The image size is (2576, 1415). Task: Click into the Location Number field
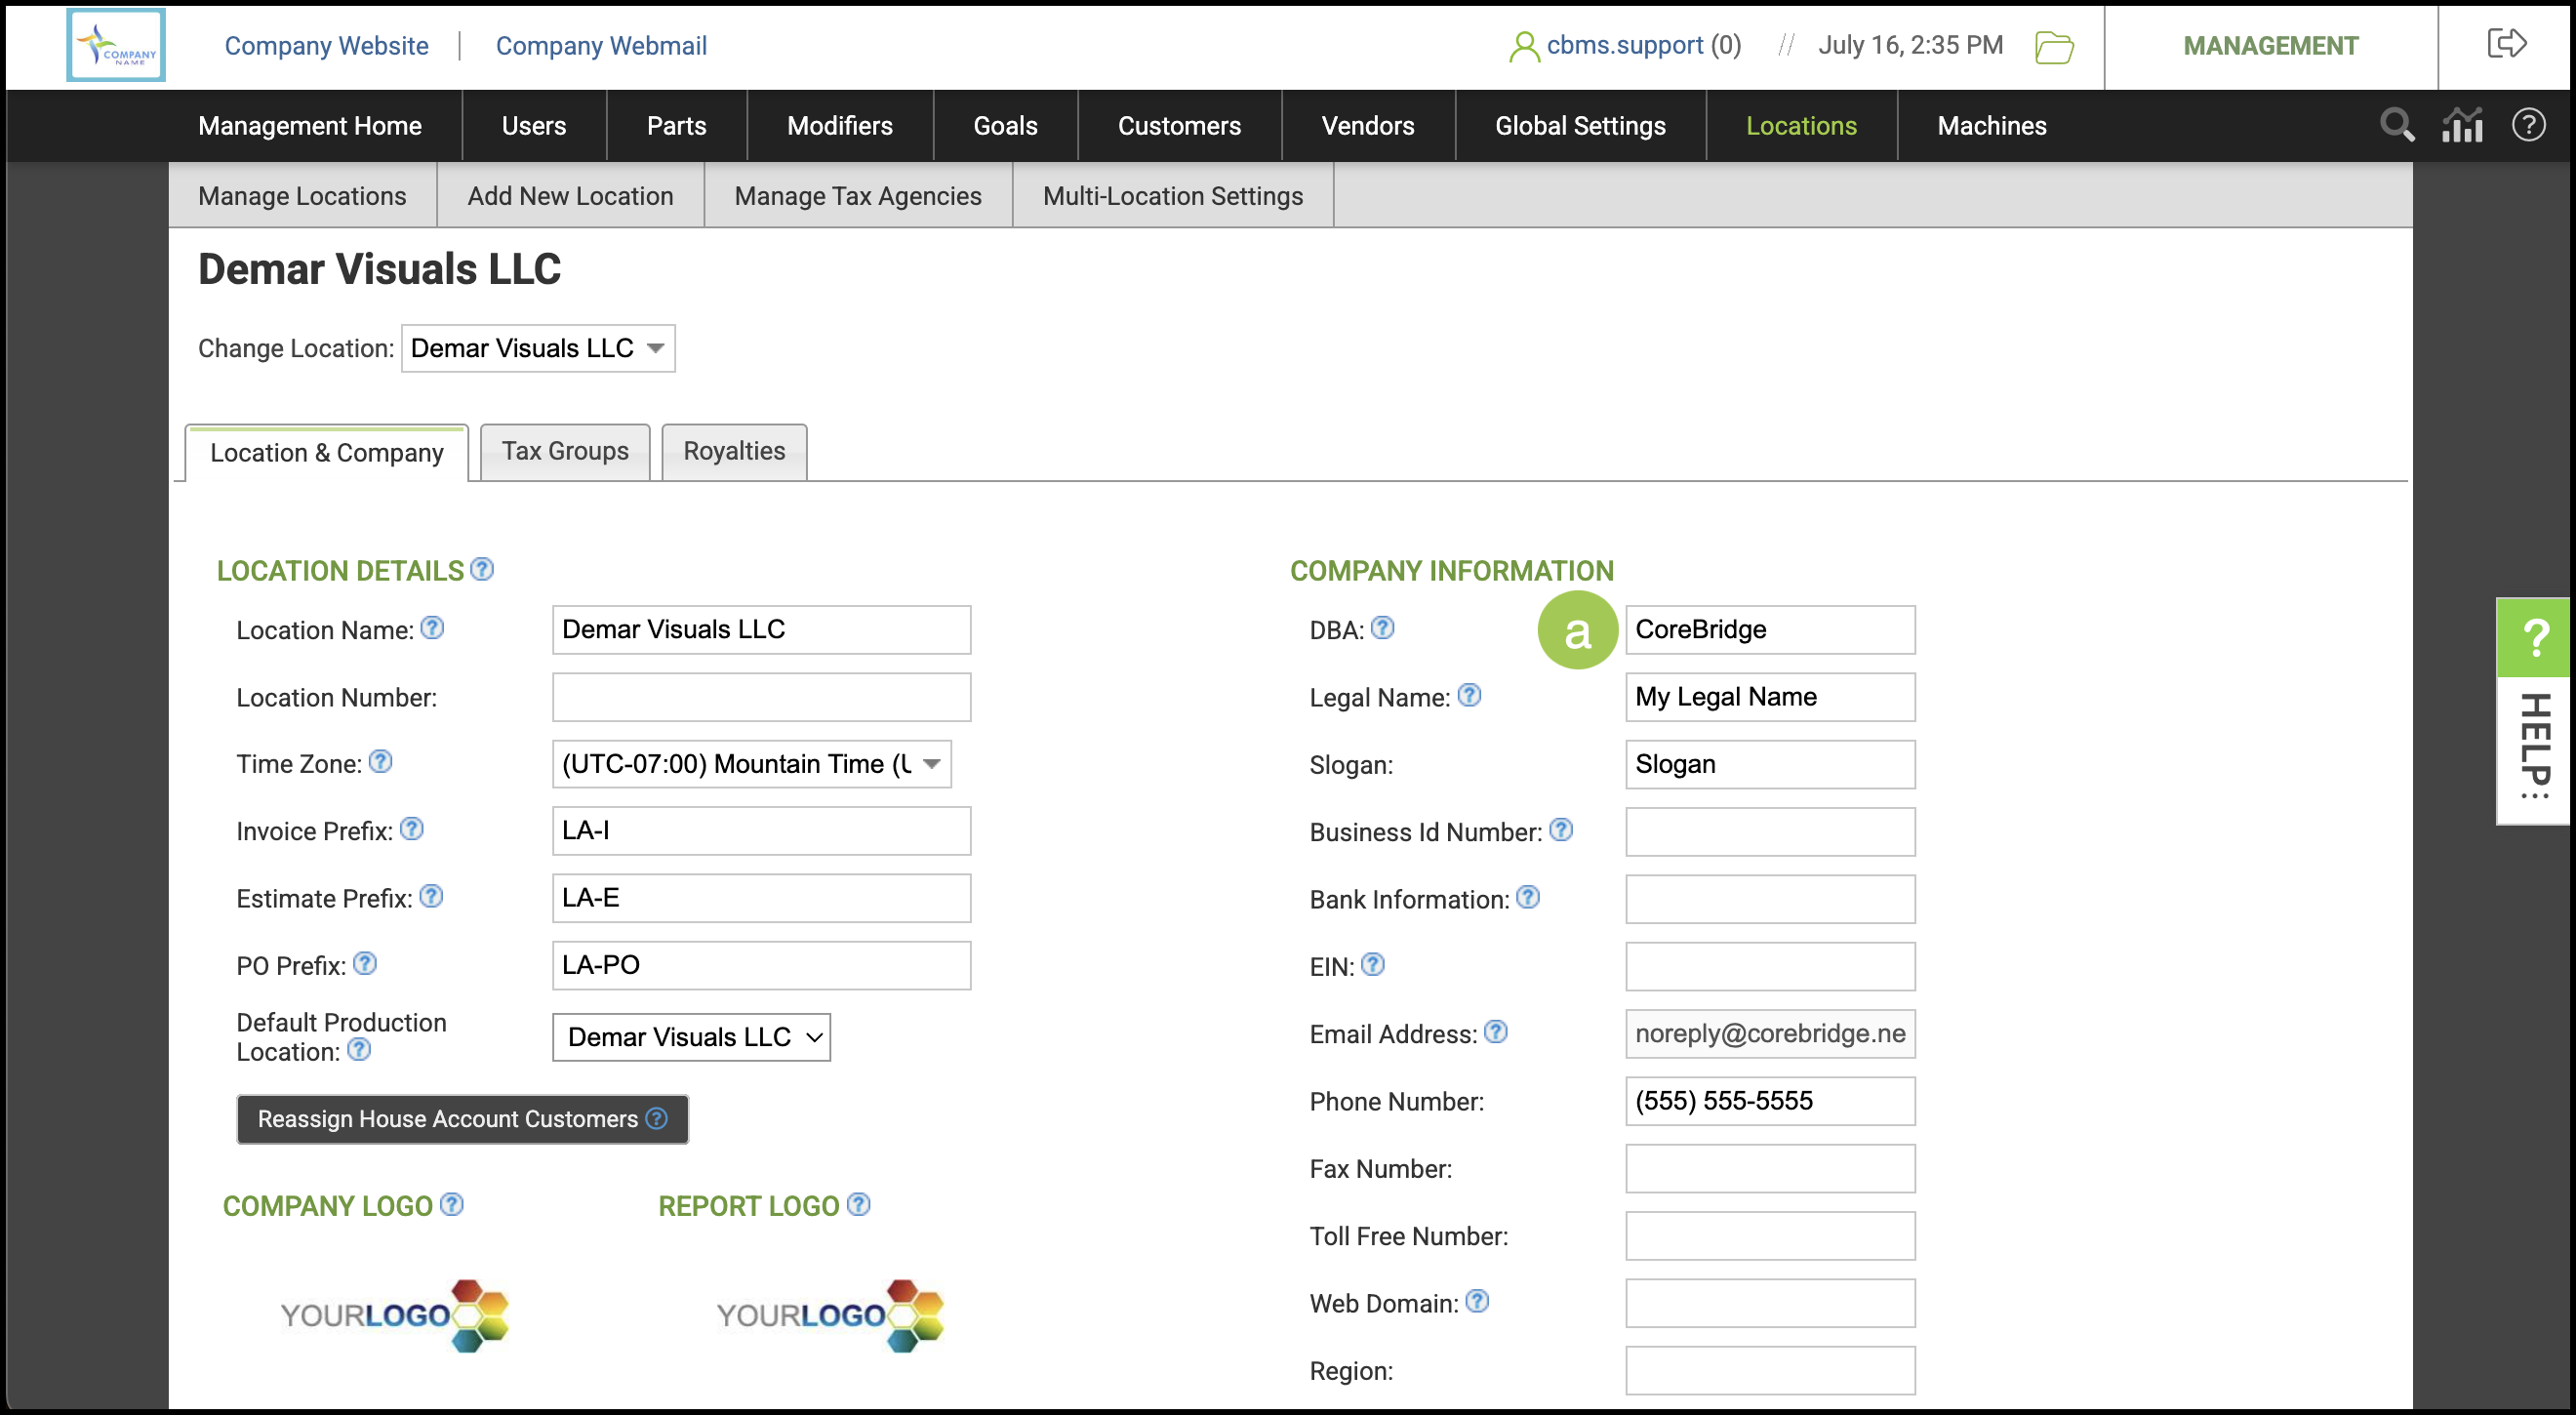point(761,697)
